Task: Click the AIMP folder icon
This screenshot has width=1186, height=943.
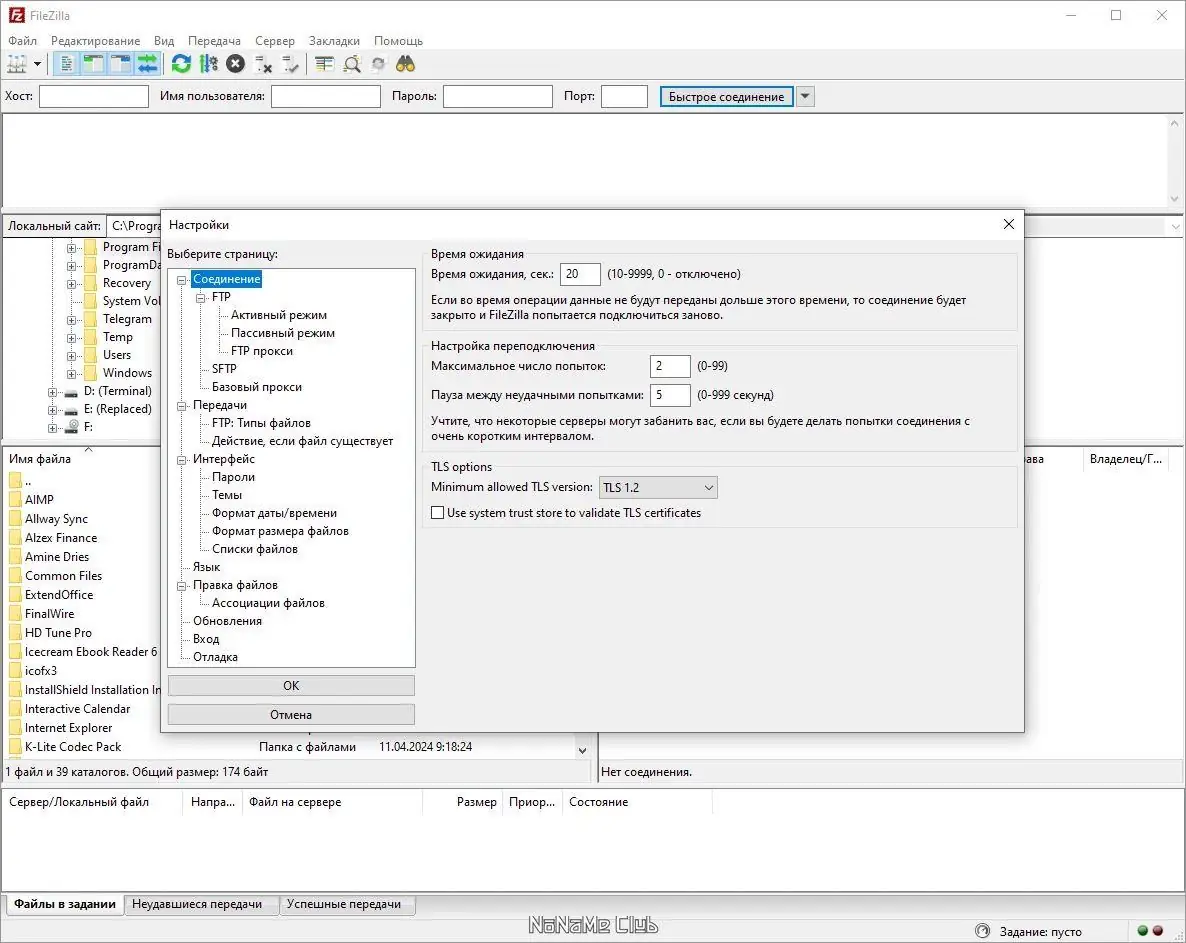Action: 15,500
